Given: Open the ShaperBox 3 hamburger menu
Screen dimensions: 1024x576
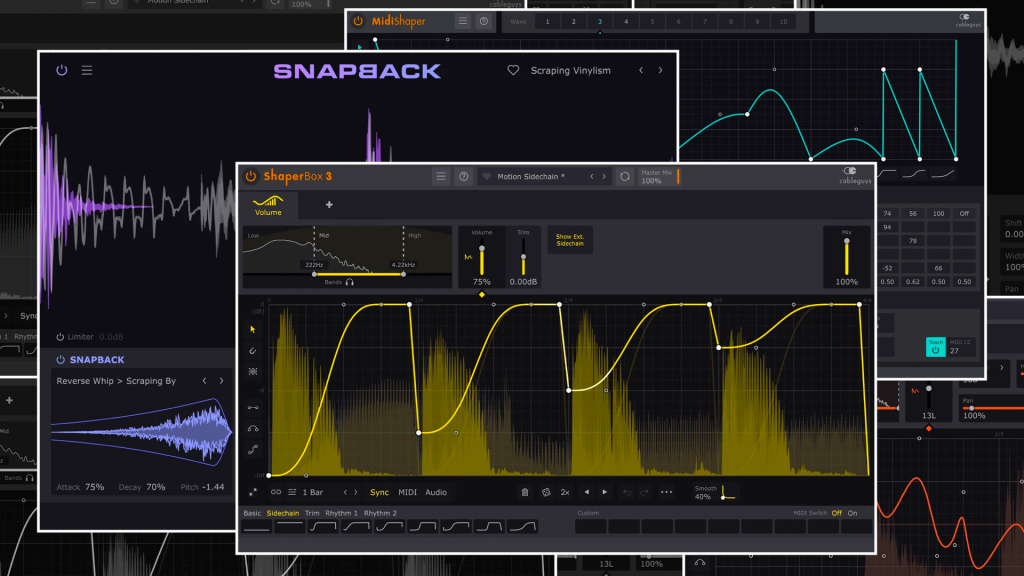Looking at the screenshot, I should [x=441, y=176].
